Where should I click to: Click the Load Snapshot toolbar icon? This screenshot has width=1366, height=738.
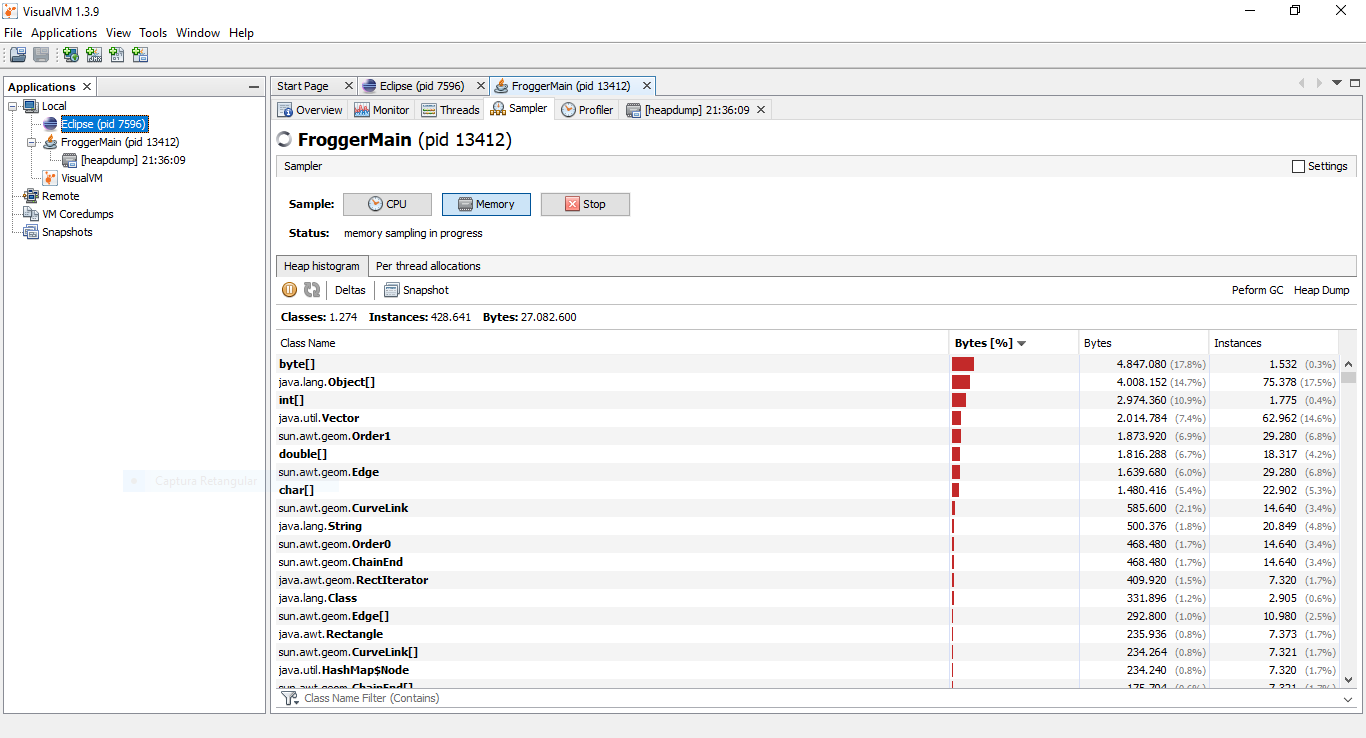[18, 55]
